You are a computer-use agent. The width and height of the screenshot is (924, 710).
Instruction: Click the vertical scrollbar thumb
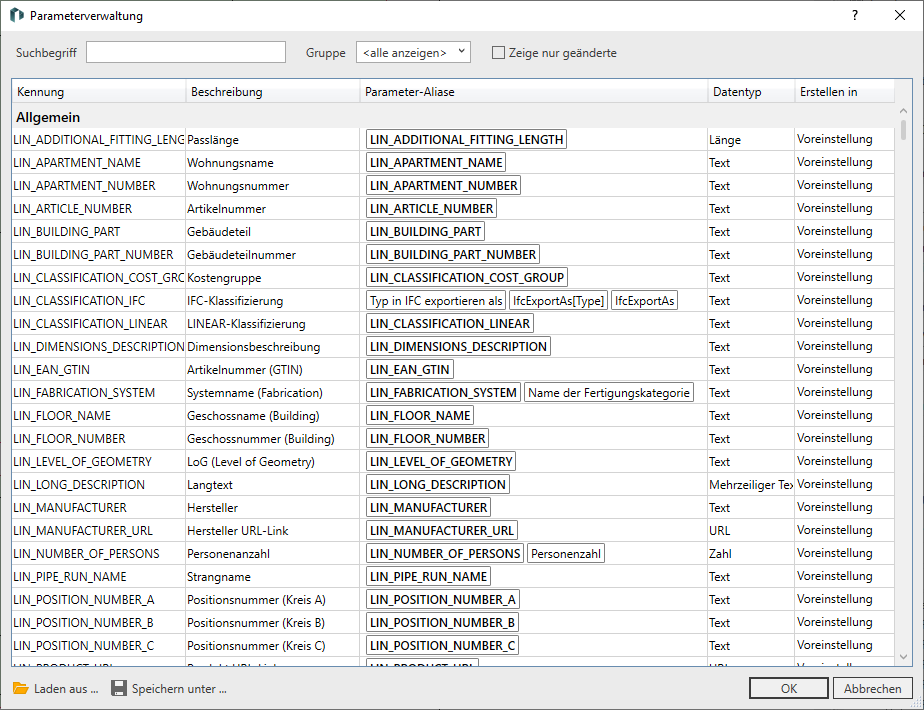pyautogui.click(x=903, y=129)
